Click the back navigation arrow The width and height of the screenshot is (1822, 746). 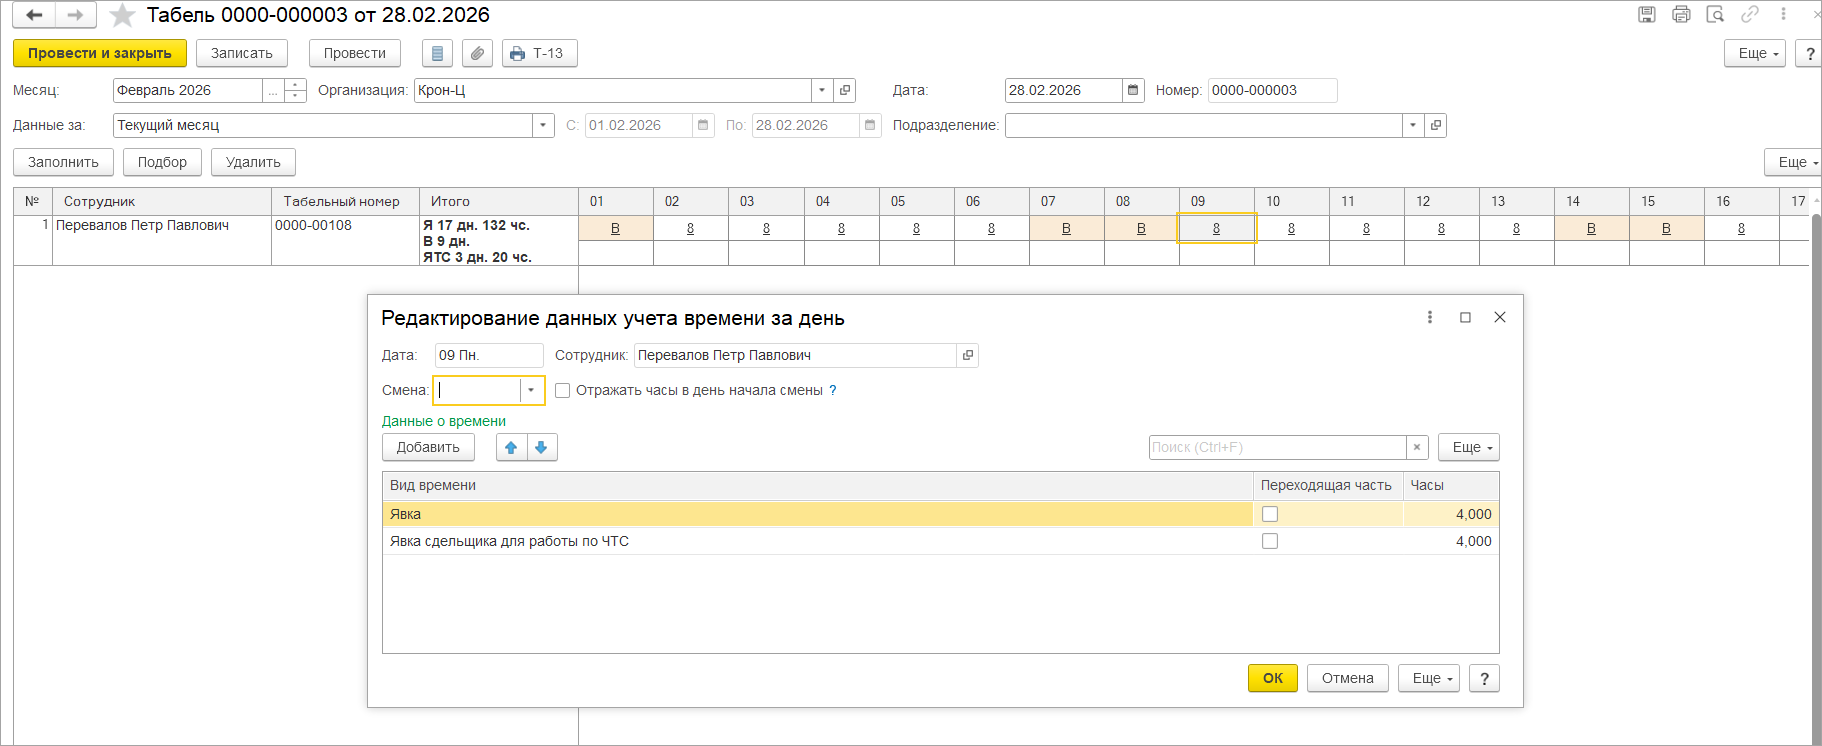(34, 15)
